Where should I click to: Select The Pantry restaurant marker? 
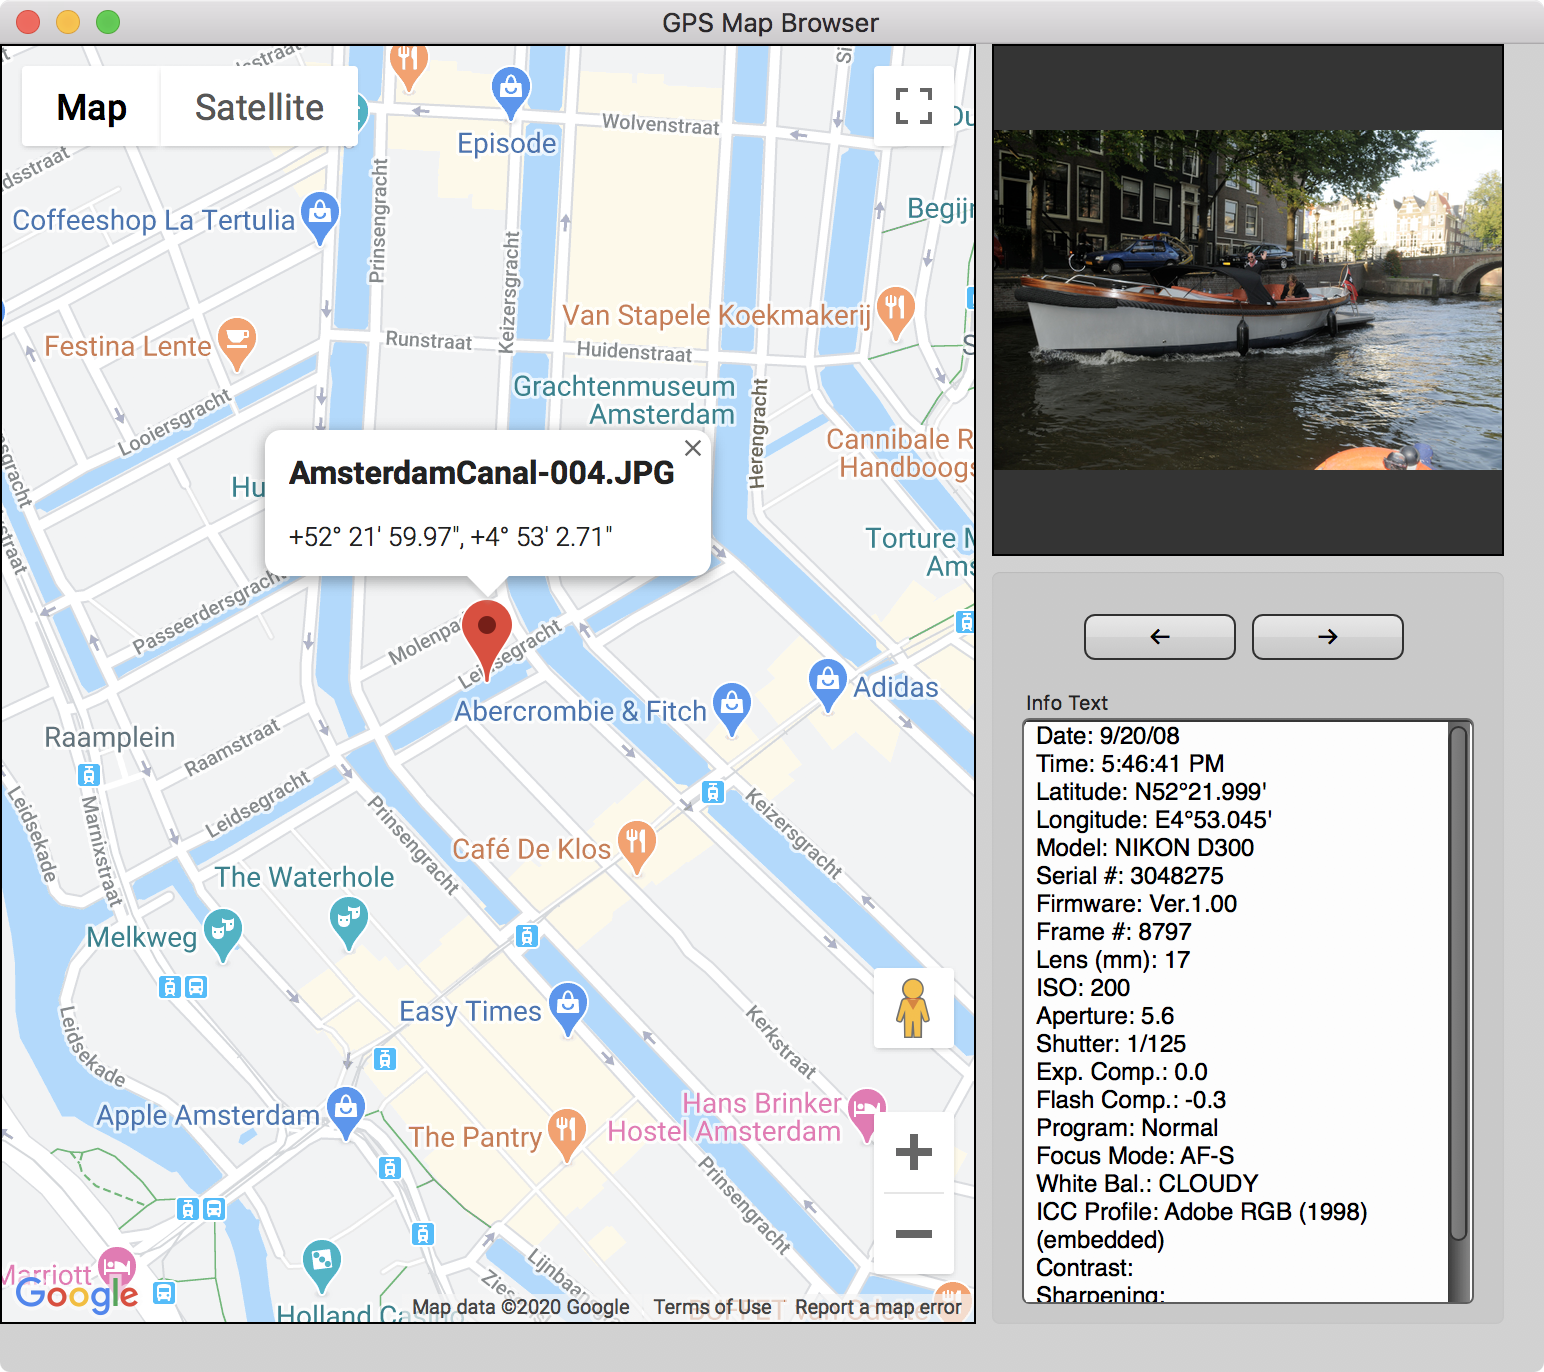pos(566,1135)
